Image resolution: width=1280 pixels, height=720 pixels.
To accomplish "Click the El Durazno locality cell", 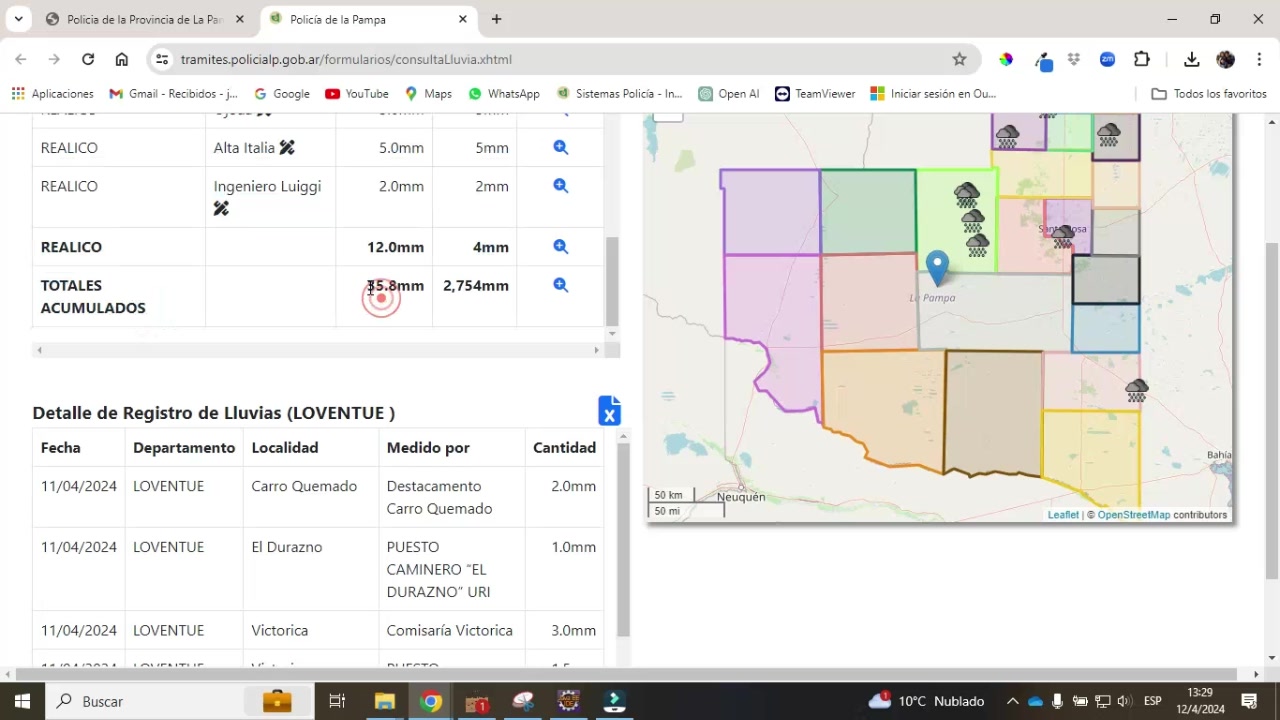I will pyautogui.click(x=287, y=547).
